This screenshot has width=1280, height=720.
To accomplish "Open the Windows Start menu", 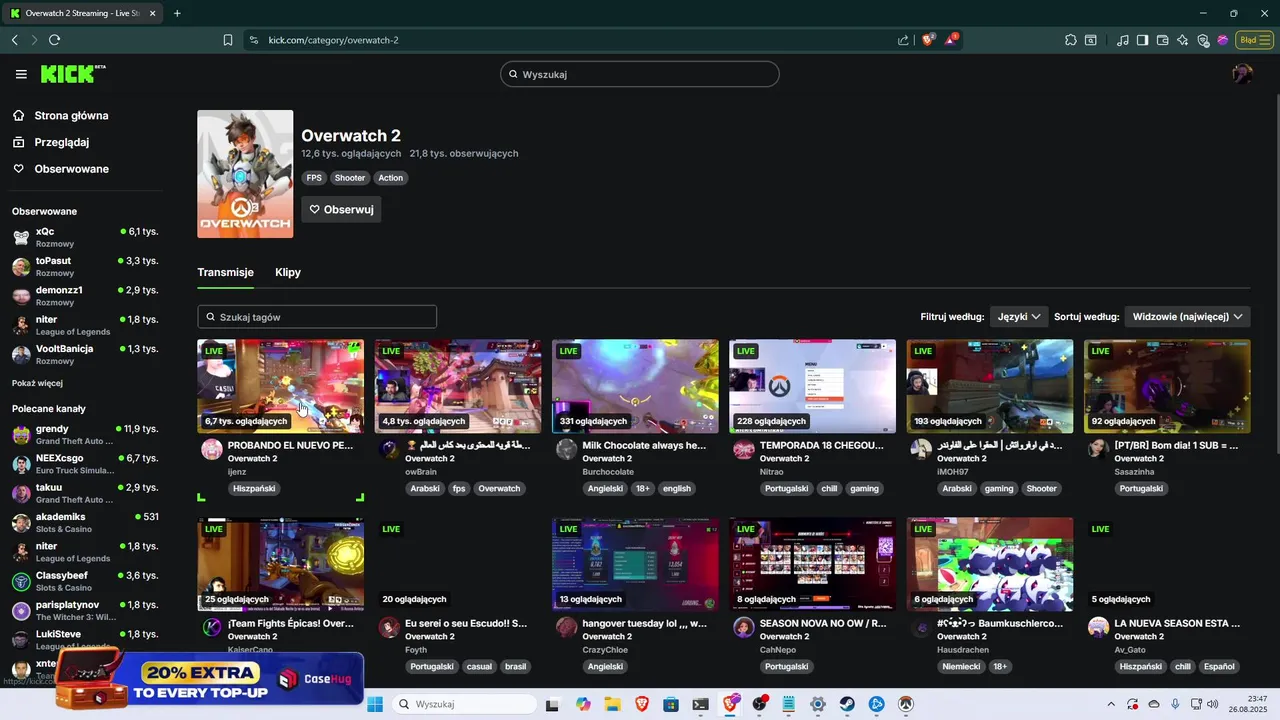I will click(375, 704).
